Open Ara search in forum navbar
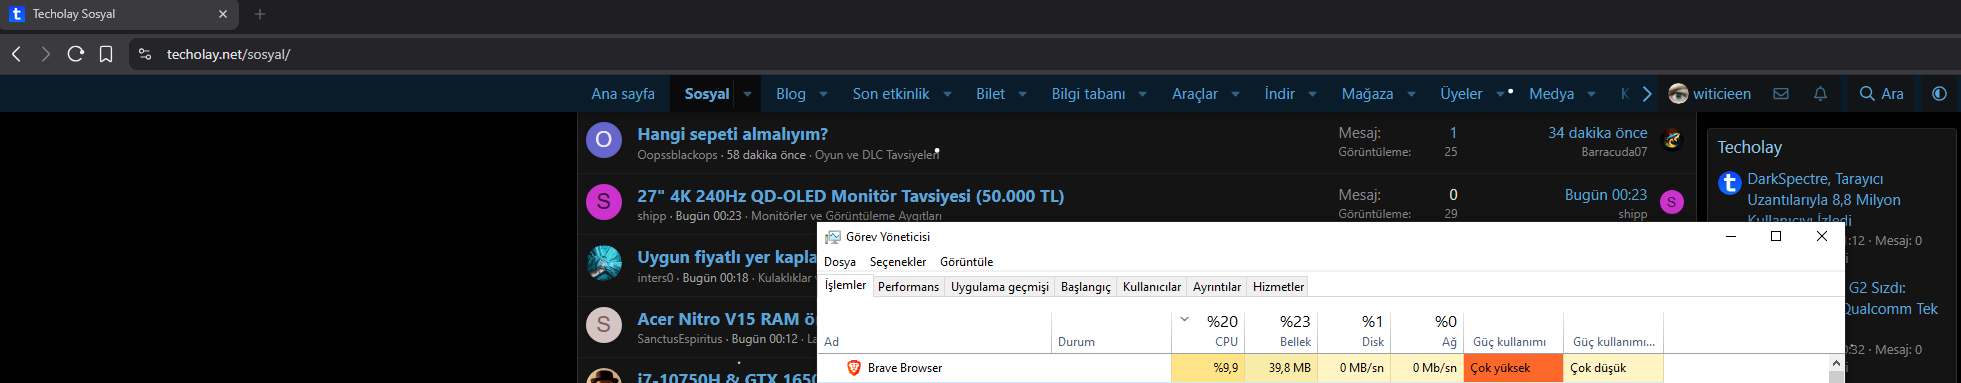This screenshot has height=383, width=1961. [1881, 94]
